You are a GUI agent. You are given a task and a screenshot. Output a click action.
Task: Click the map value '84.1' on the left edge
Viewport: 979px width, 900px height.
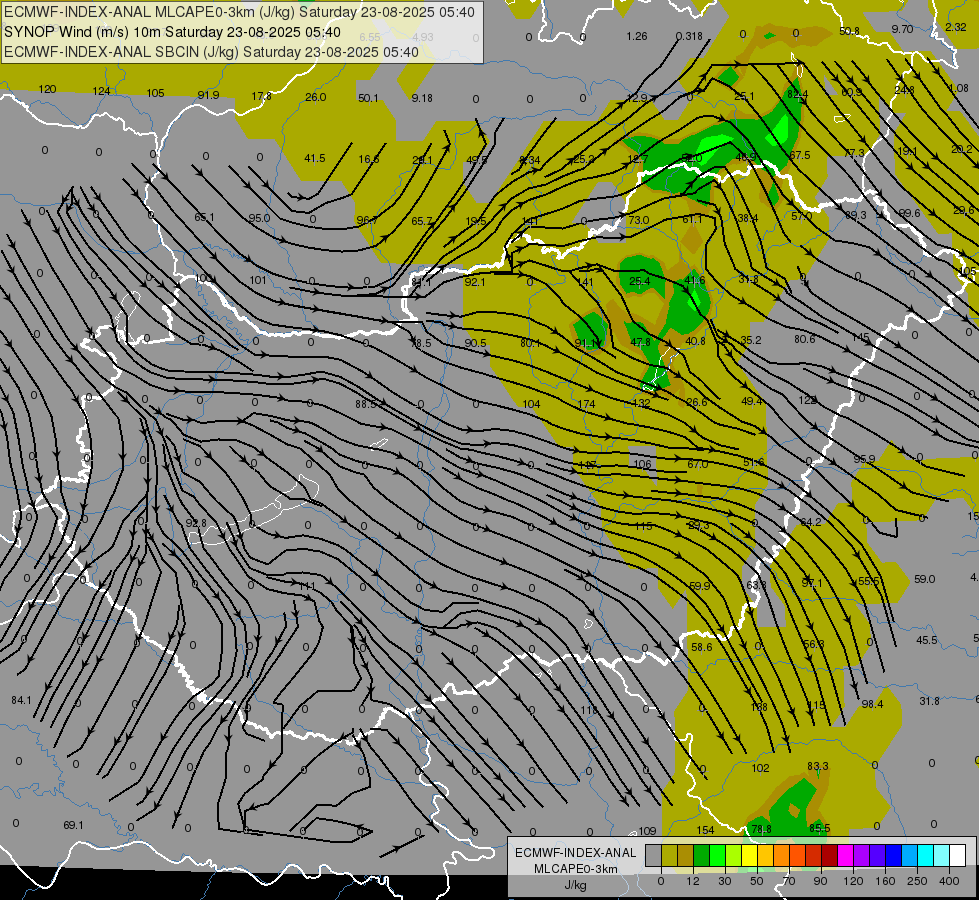pos(21,700)
